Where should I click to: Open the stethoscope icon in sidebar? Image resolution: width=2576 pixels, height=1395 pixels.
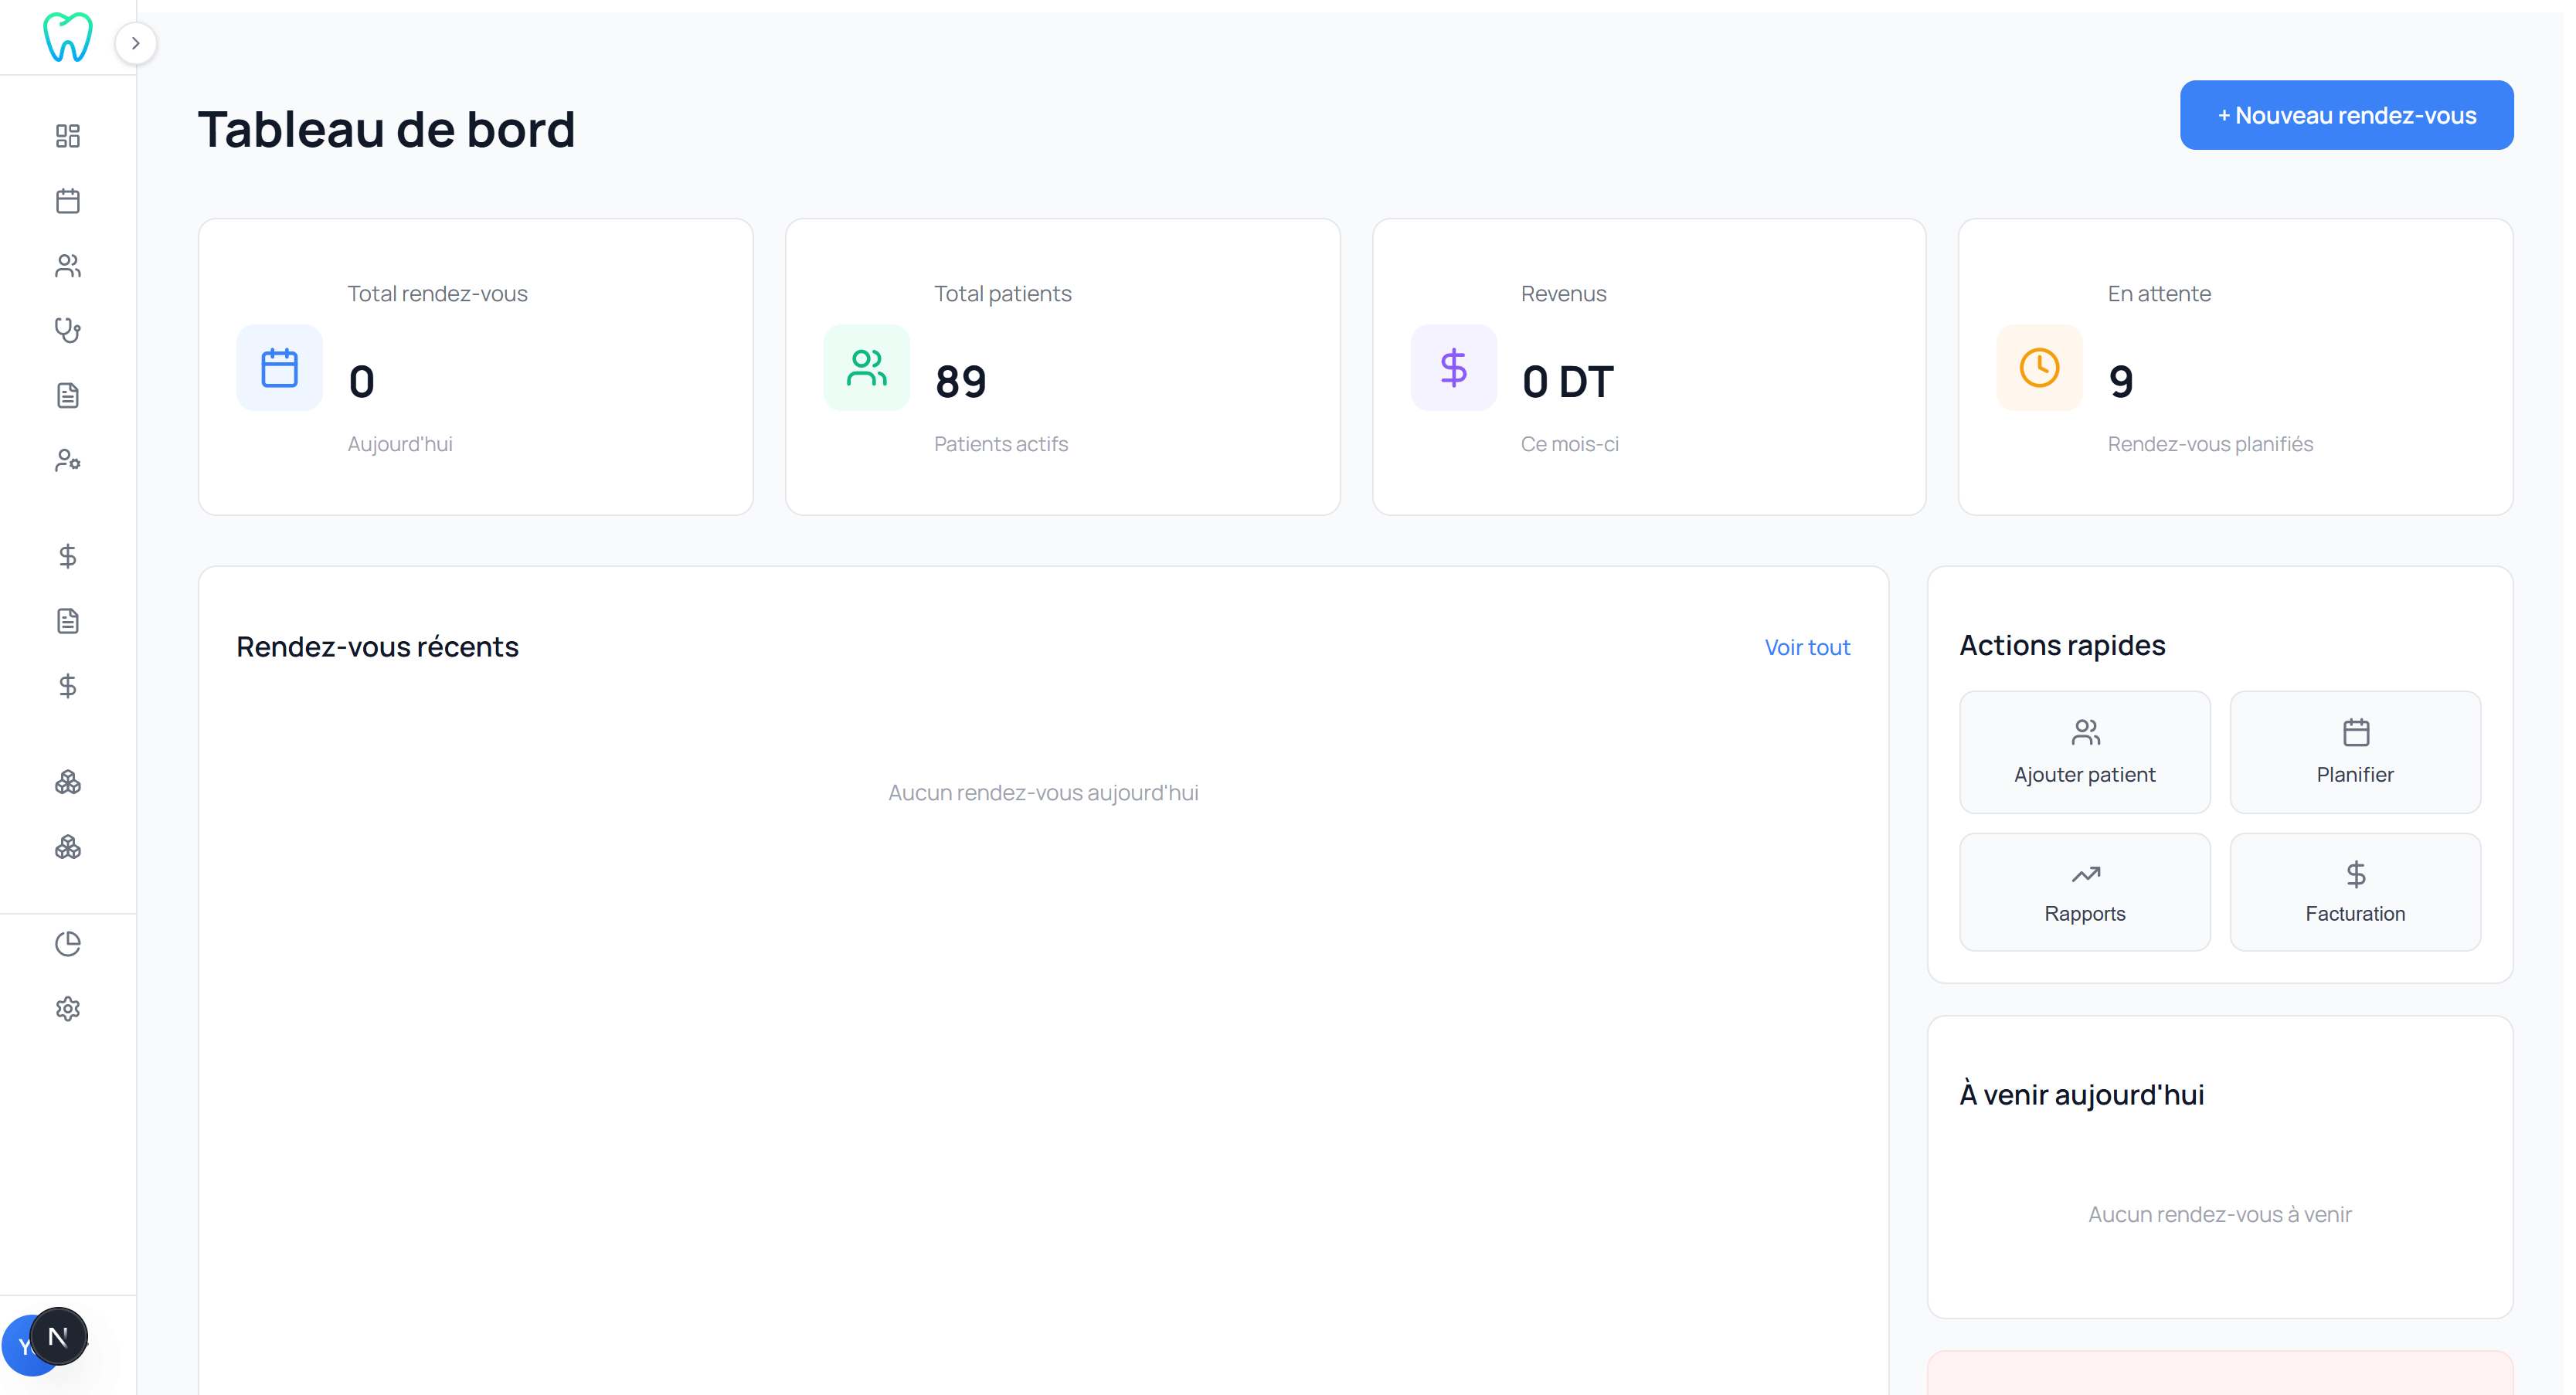click(68, 330)
